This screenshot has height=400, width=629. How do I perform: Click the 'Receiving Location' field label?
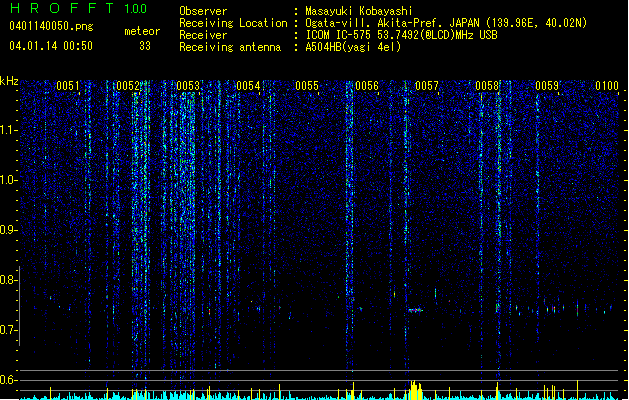[233, 23]
